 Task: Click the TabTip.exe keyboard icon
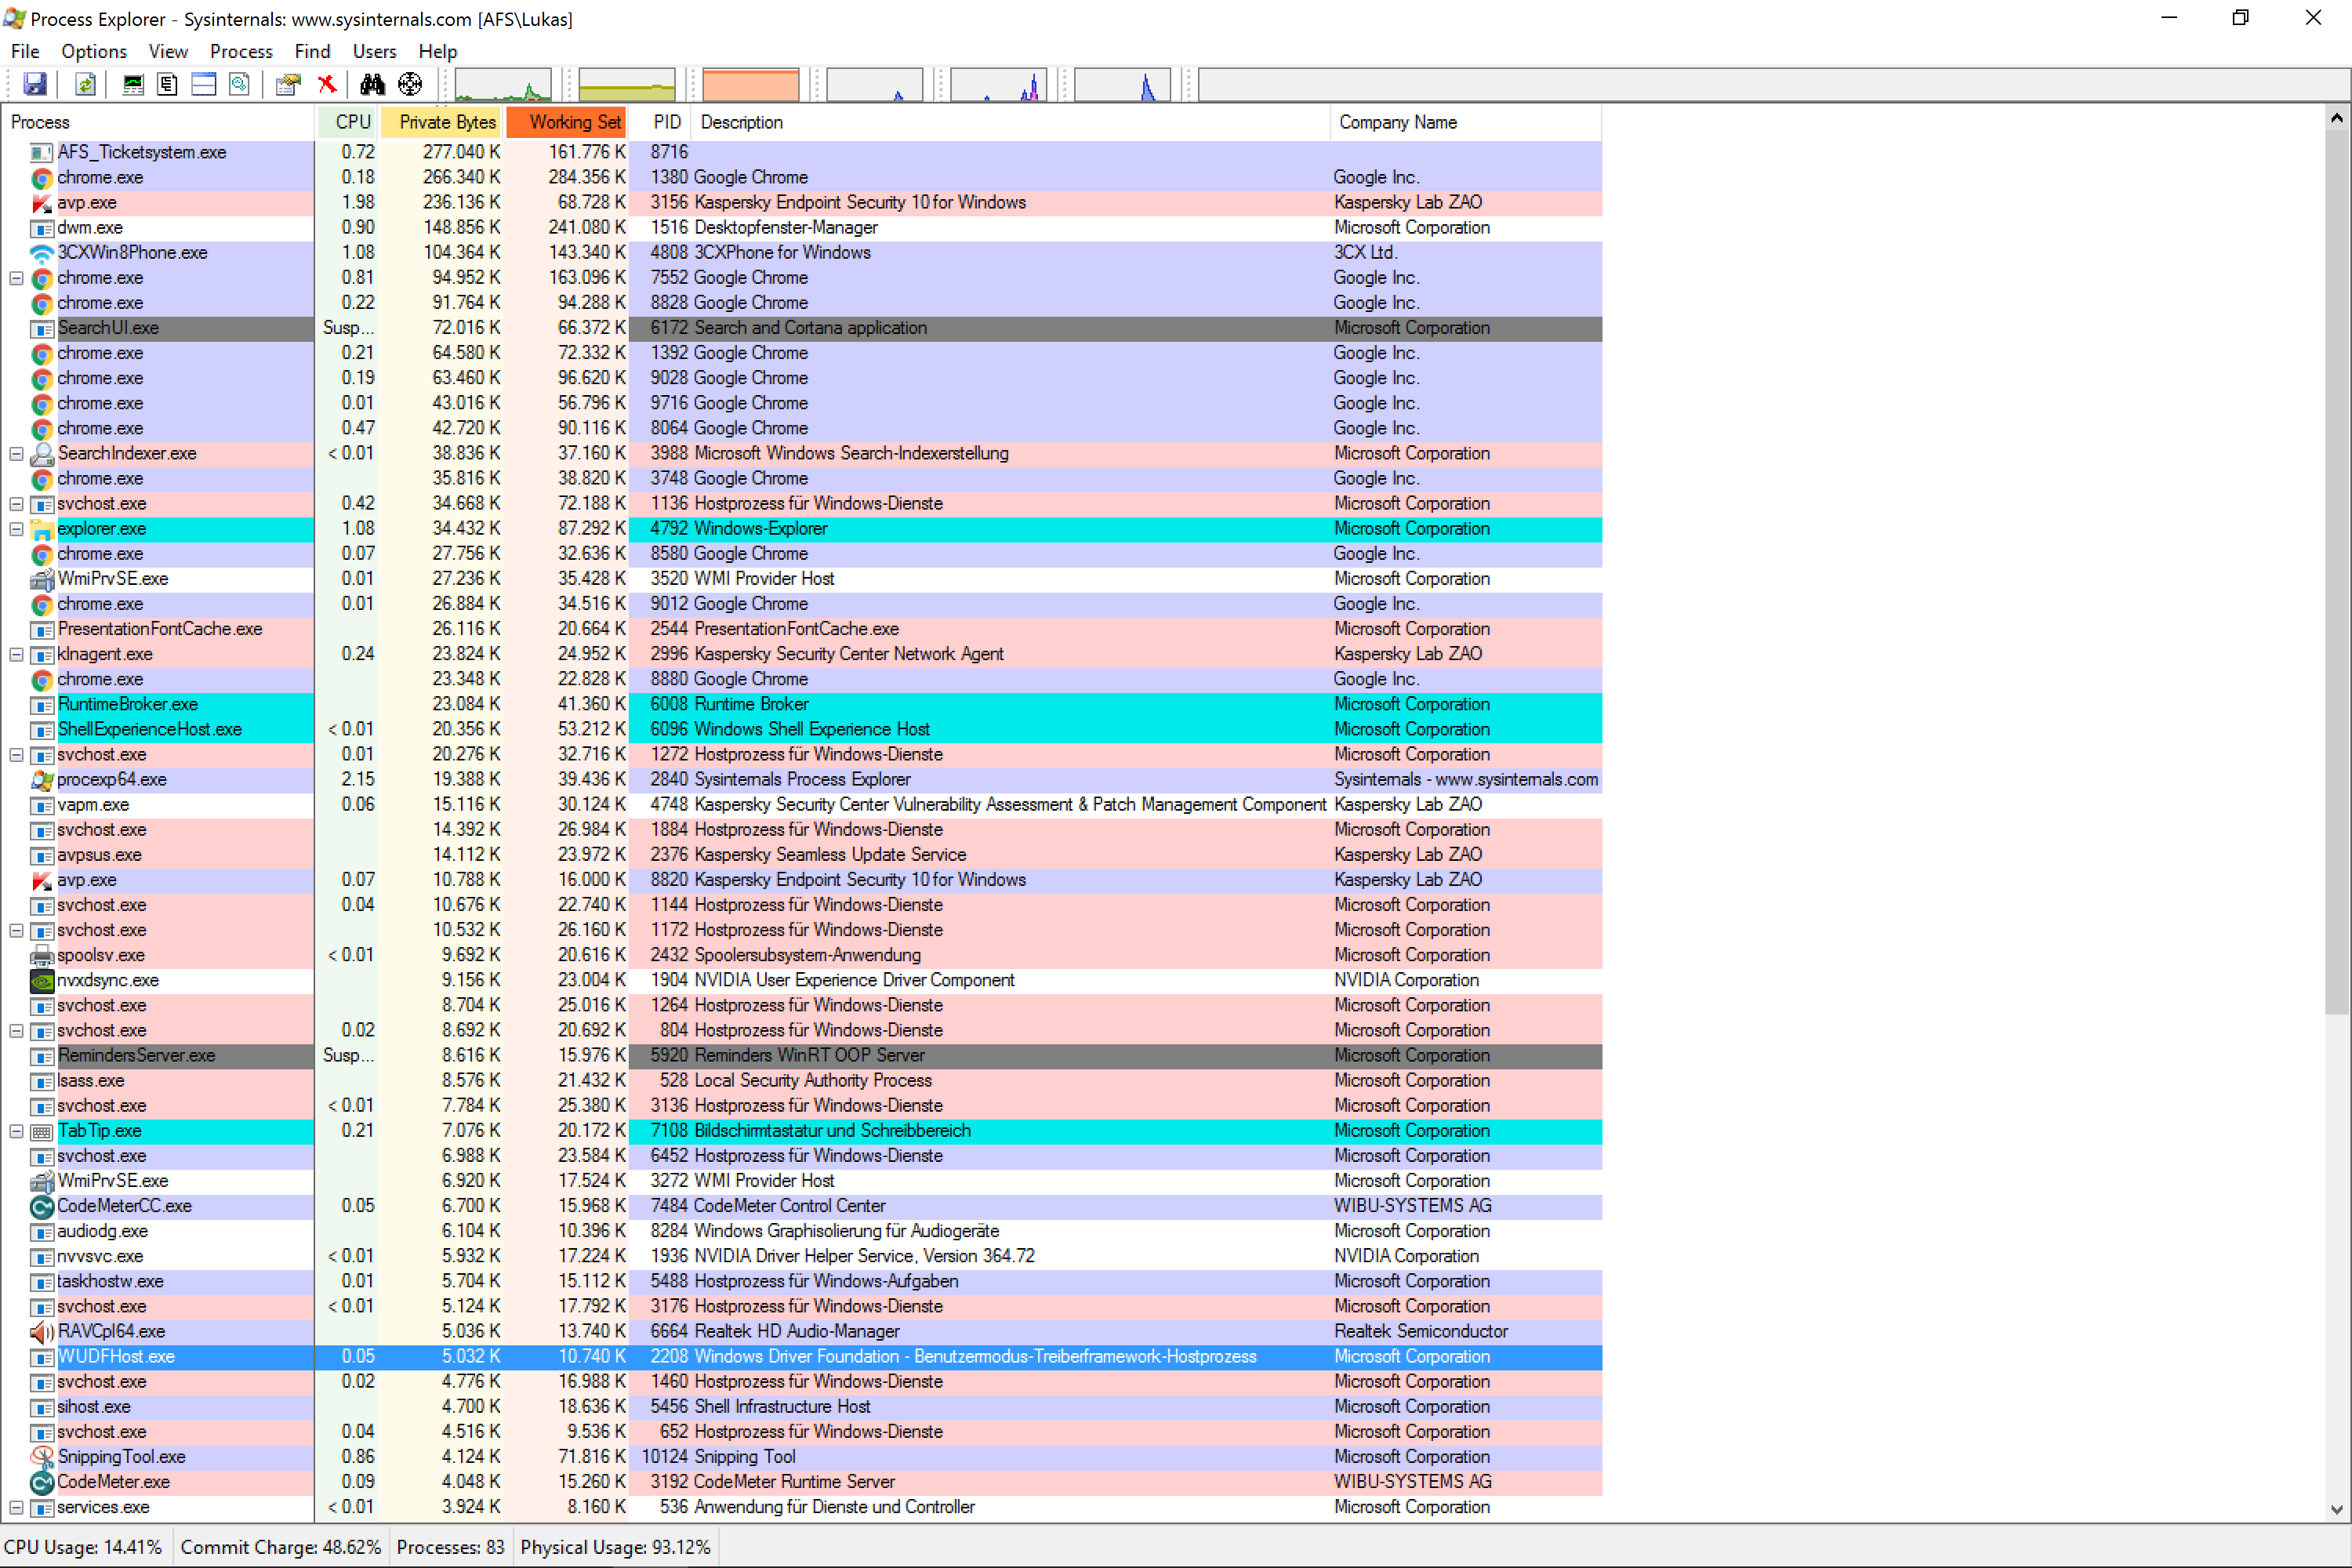point(42,1131)
